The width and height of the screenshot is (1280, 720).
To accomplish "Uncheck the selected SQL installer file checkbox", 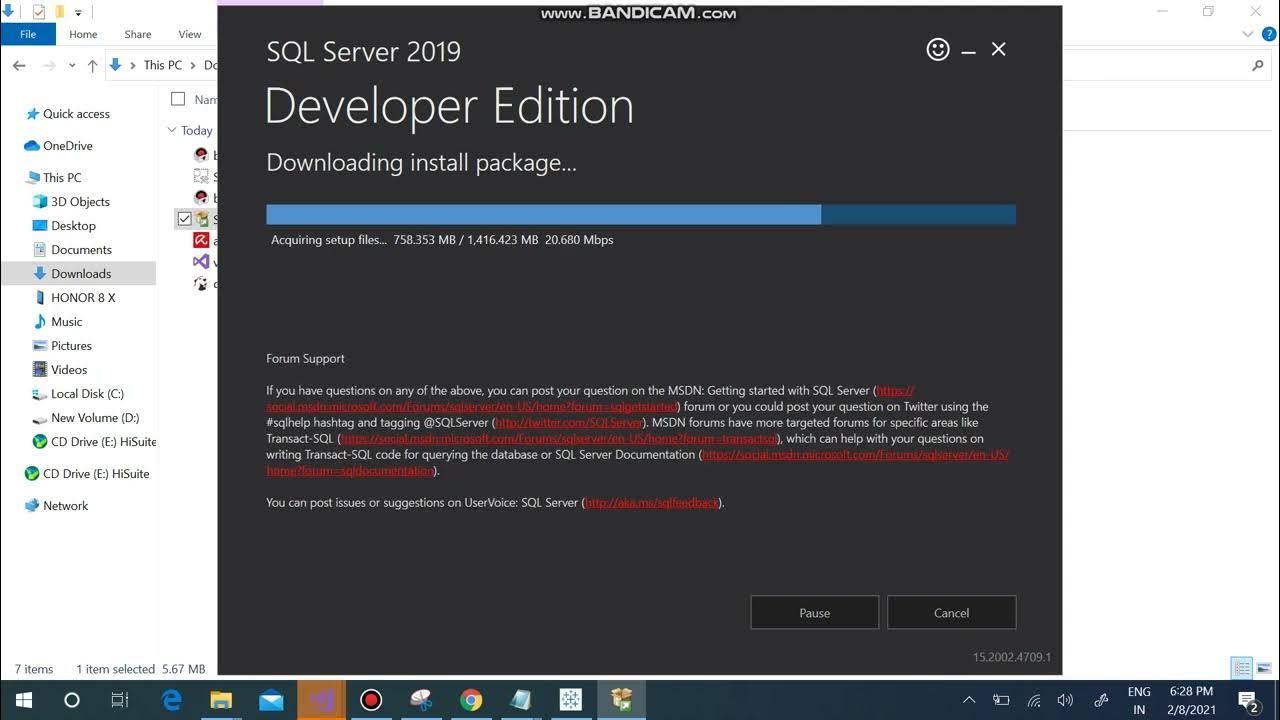I will point(184,219).
